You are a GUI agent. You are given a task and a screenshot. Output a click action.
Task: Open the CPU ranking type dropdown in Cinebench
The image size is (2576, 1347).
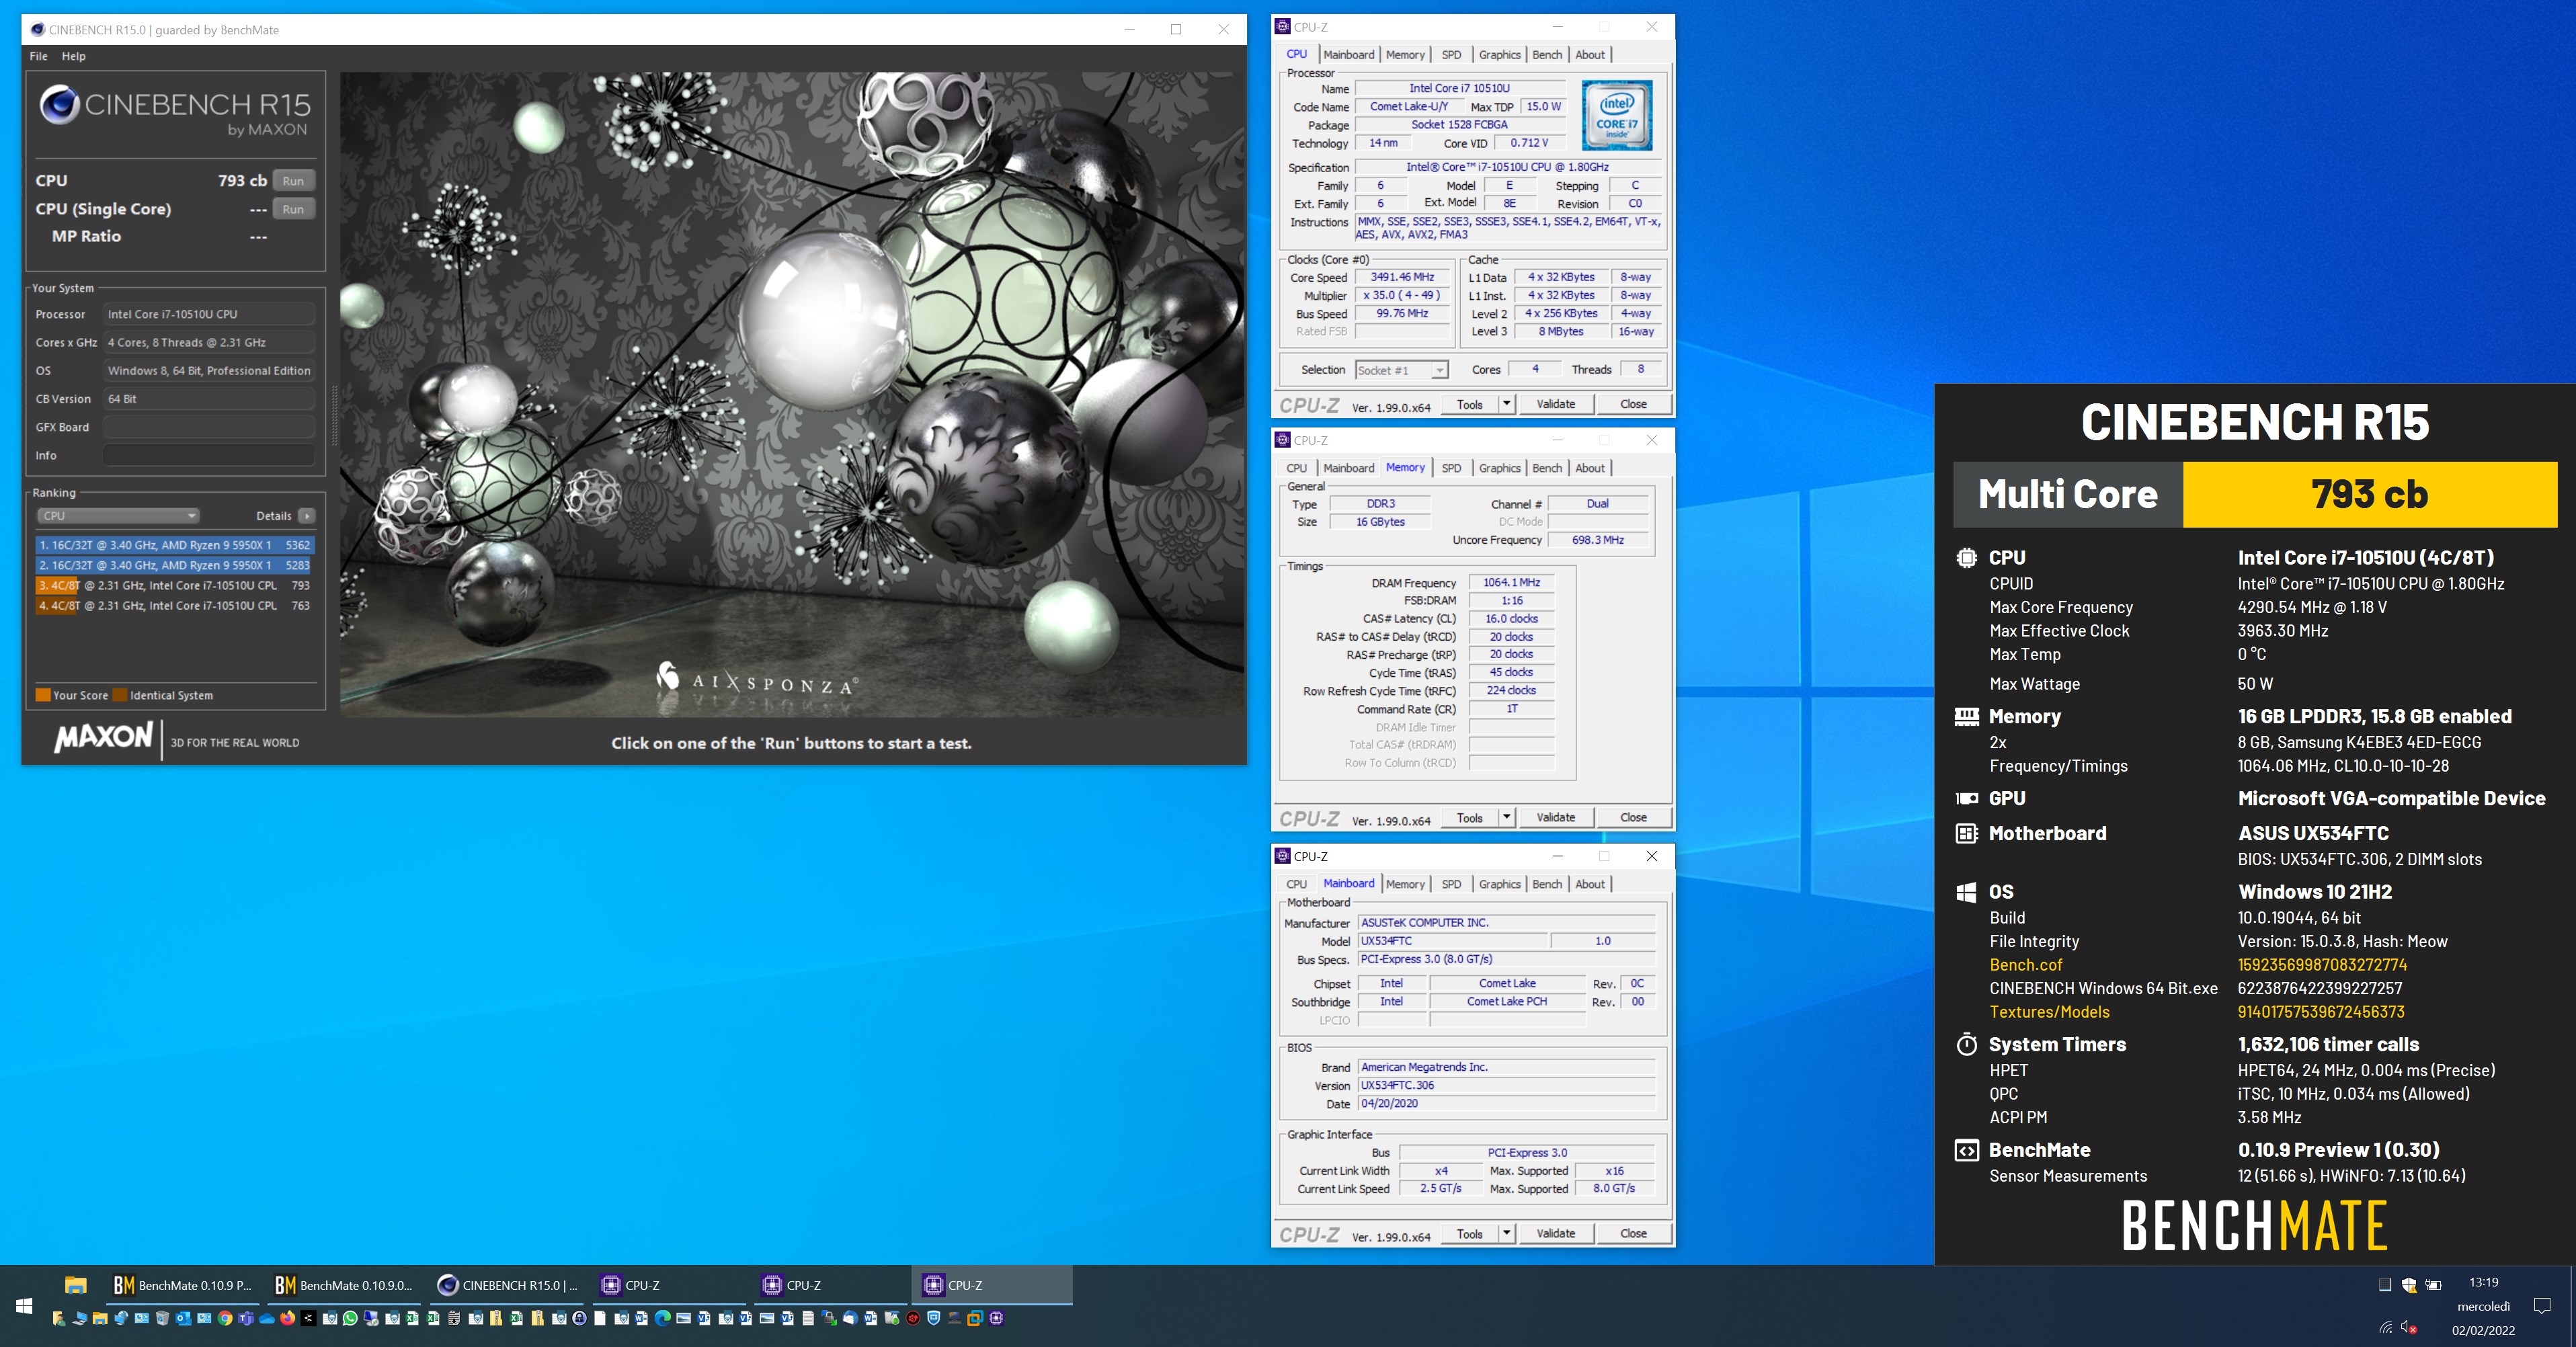coord(118,516)
